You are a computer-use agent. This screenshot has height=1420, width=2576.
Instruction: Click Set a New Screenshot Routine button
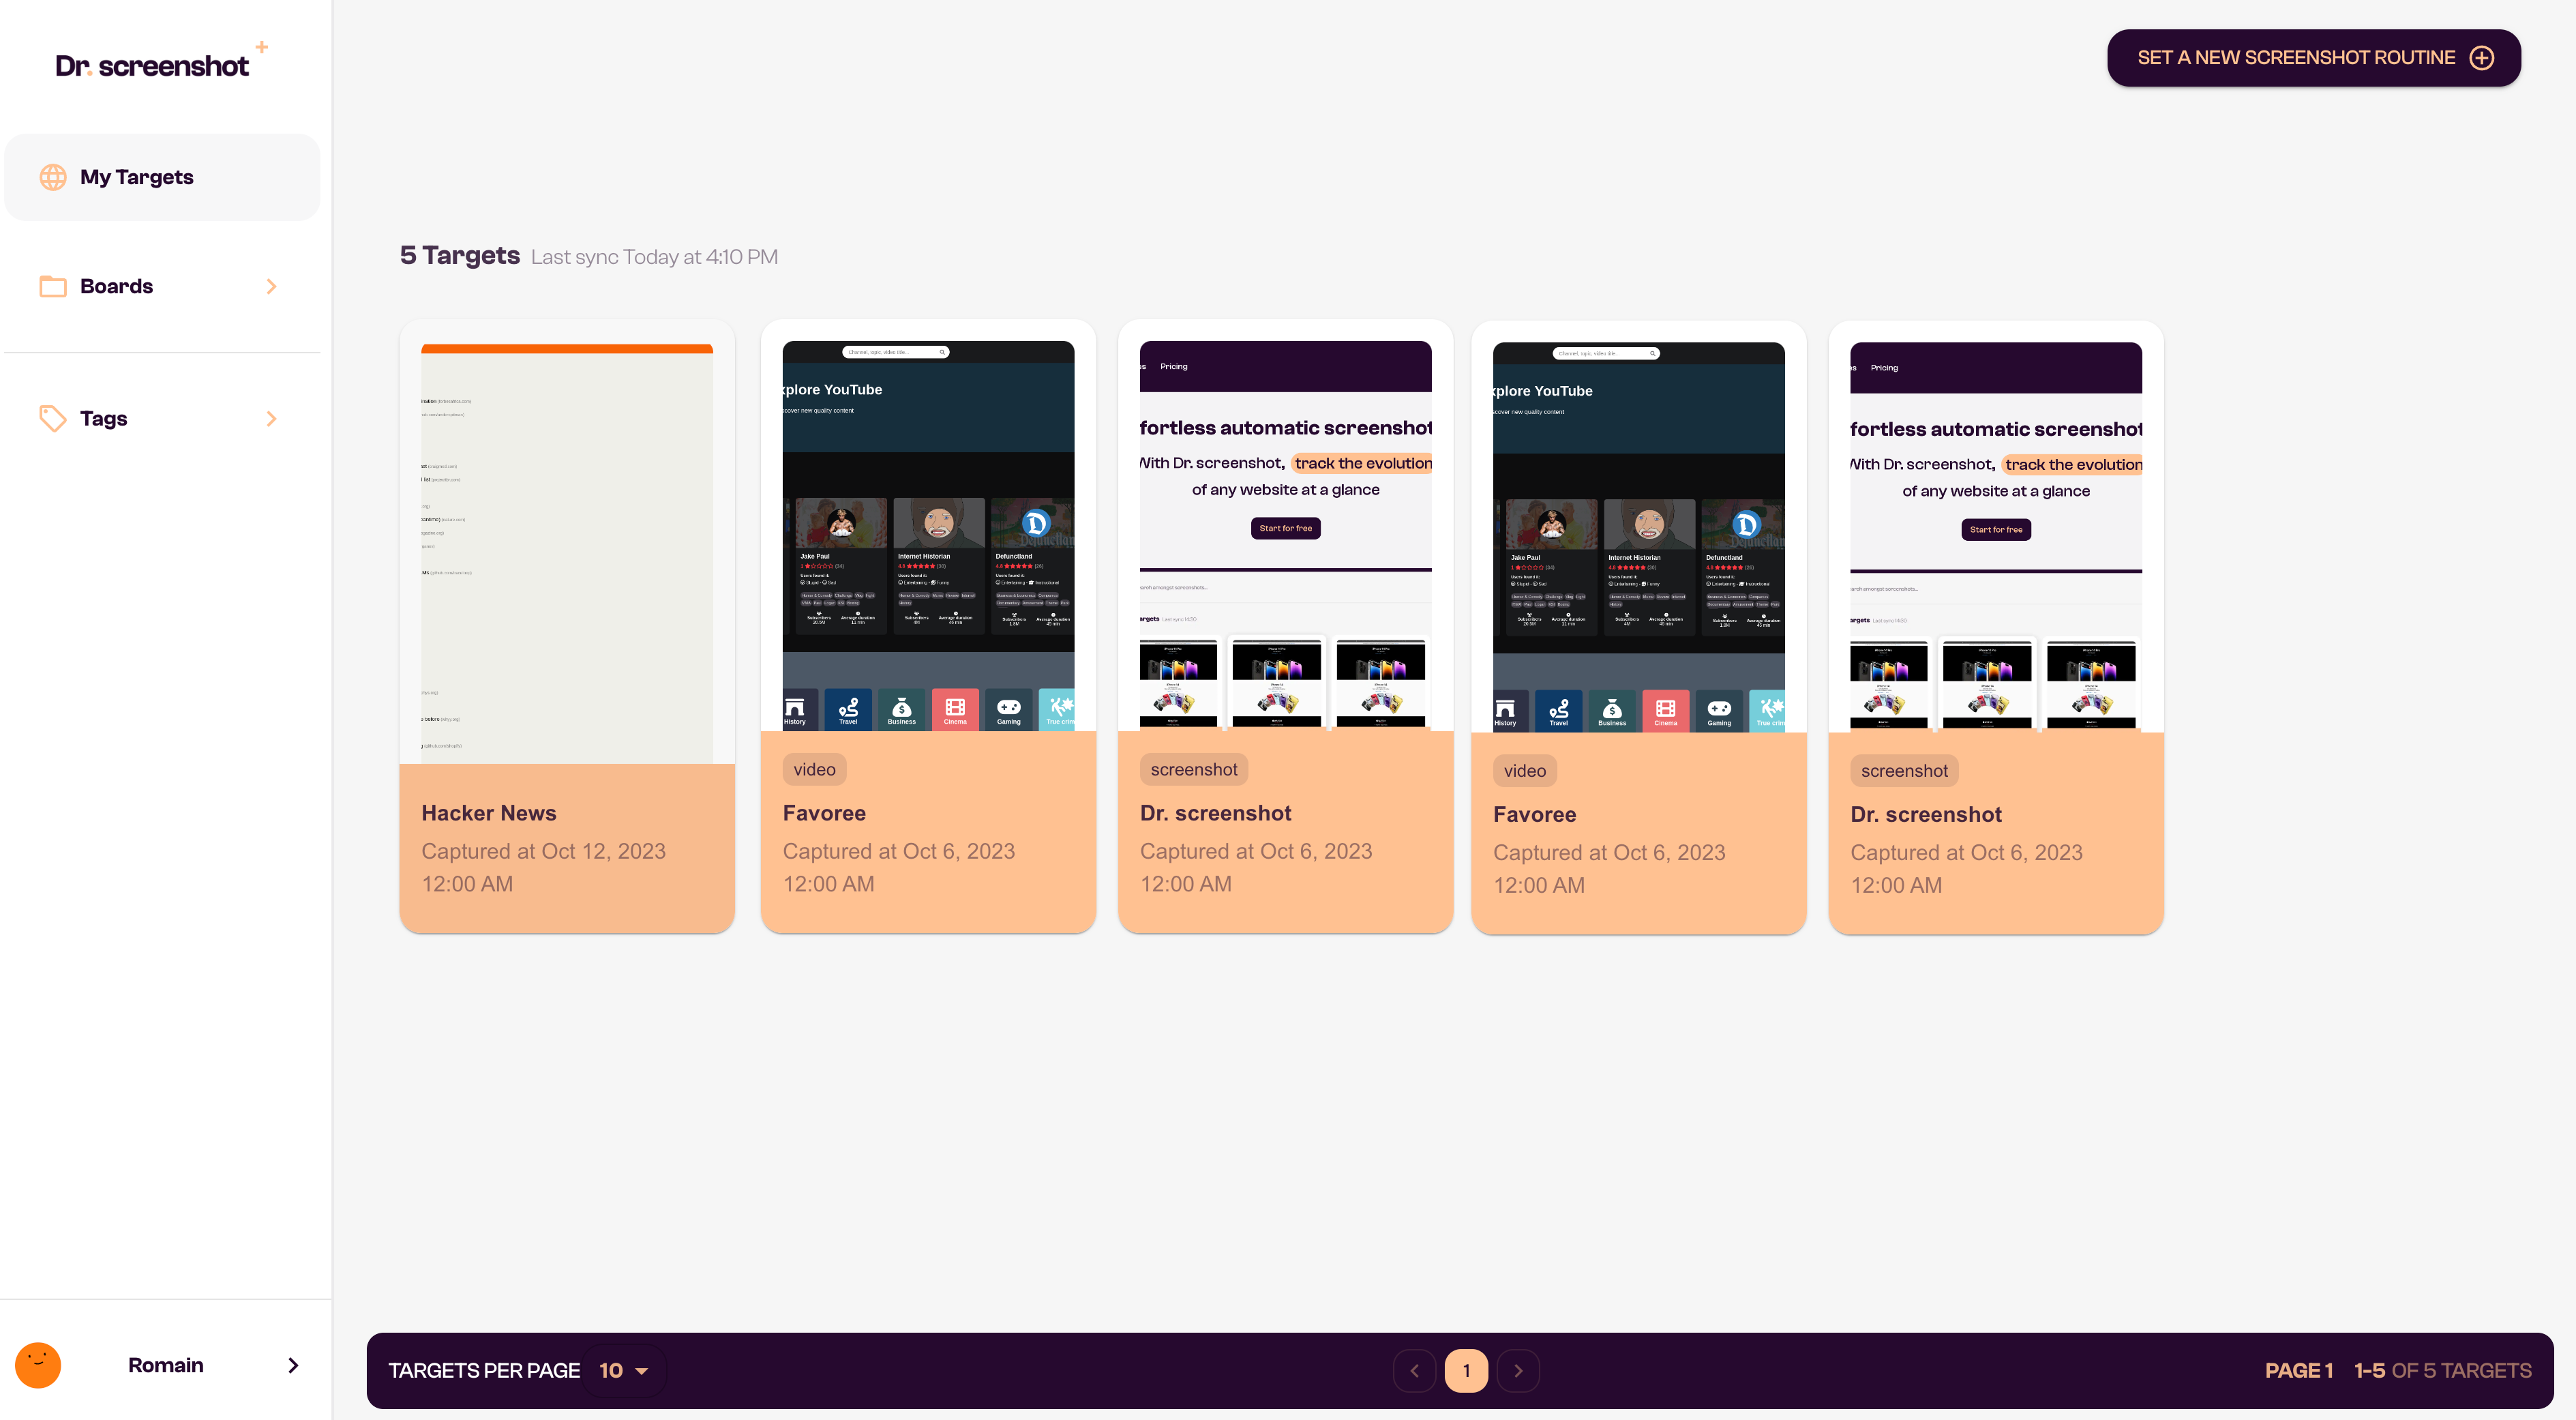pyautogui.click(x=2313, y=58)
